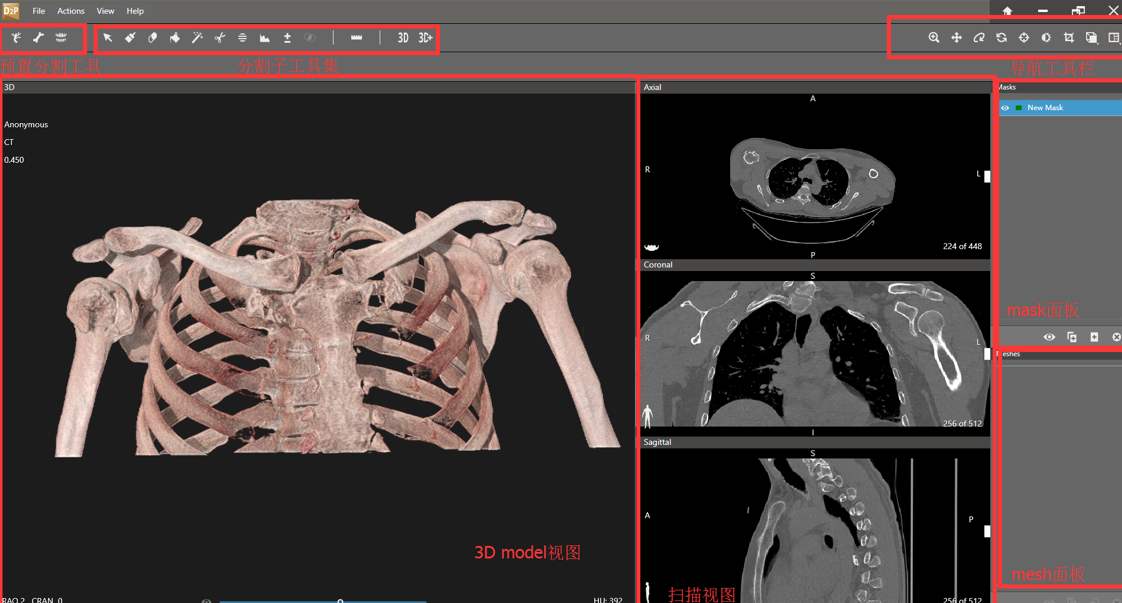Click the plus-minus grow shrink tool
Viewport: 1122px width, 603px height.
pyautogui.click(x=287, y=38)
